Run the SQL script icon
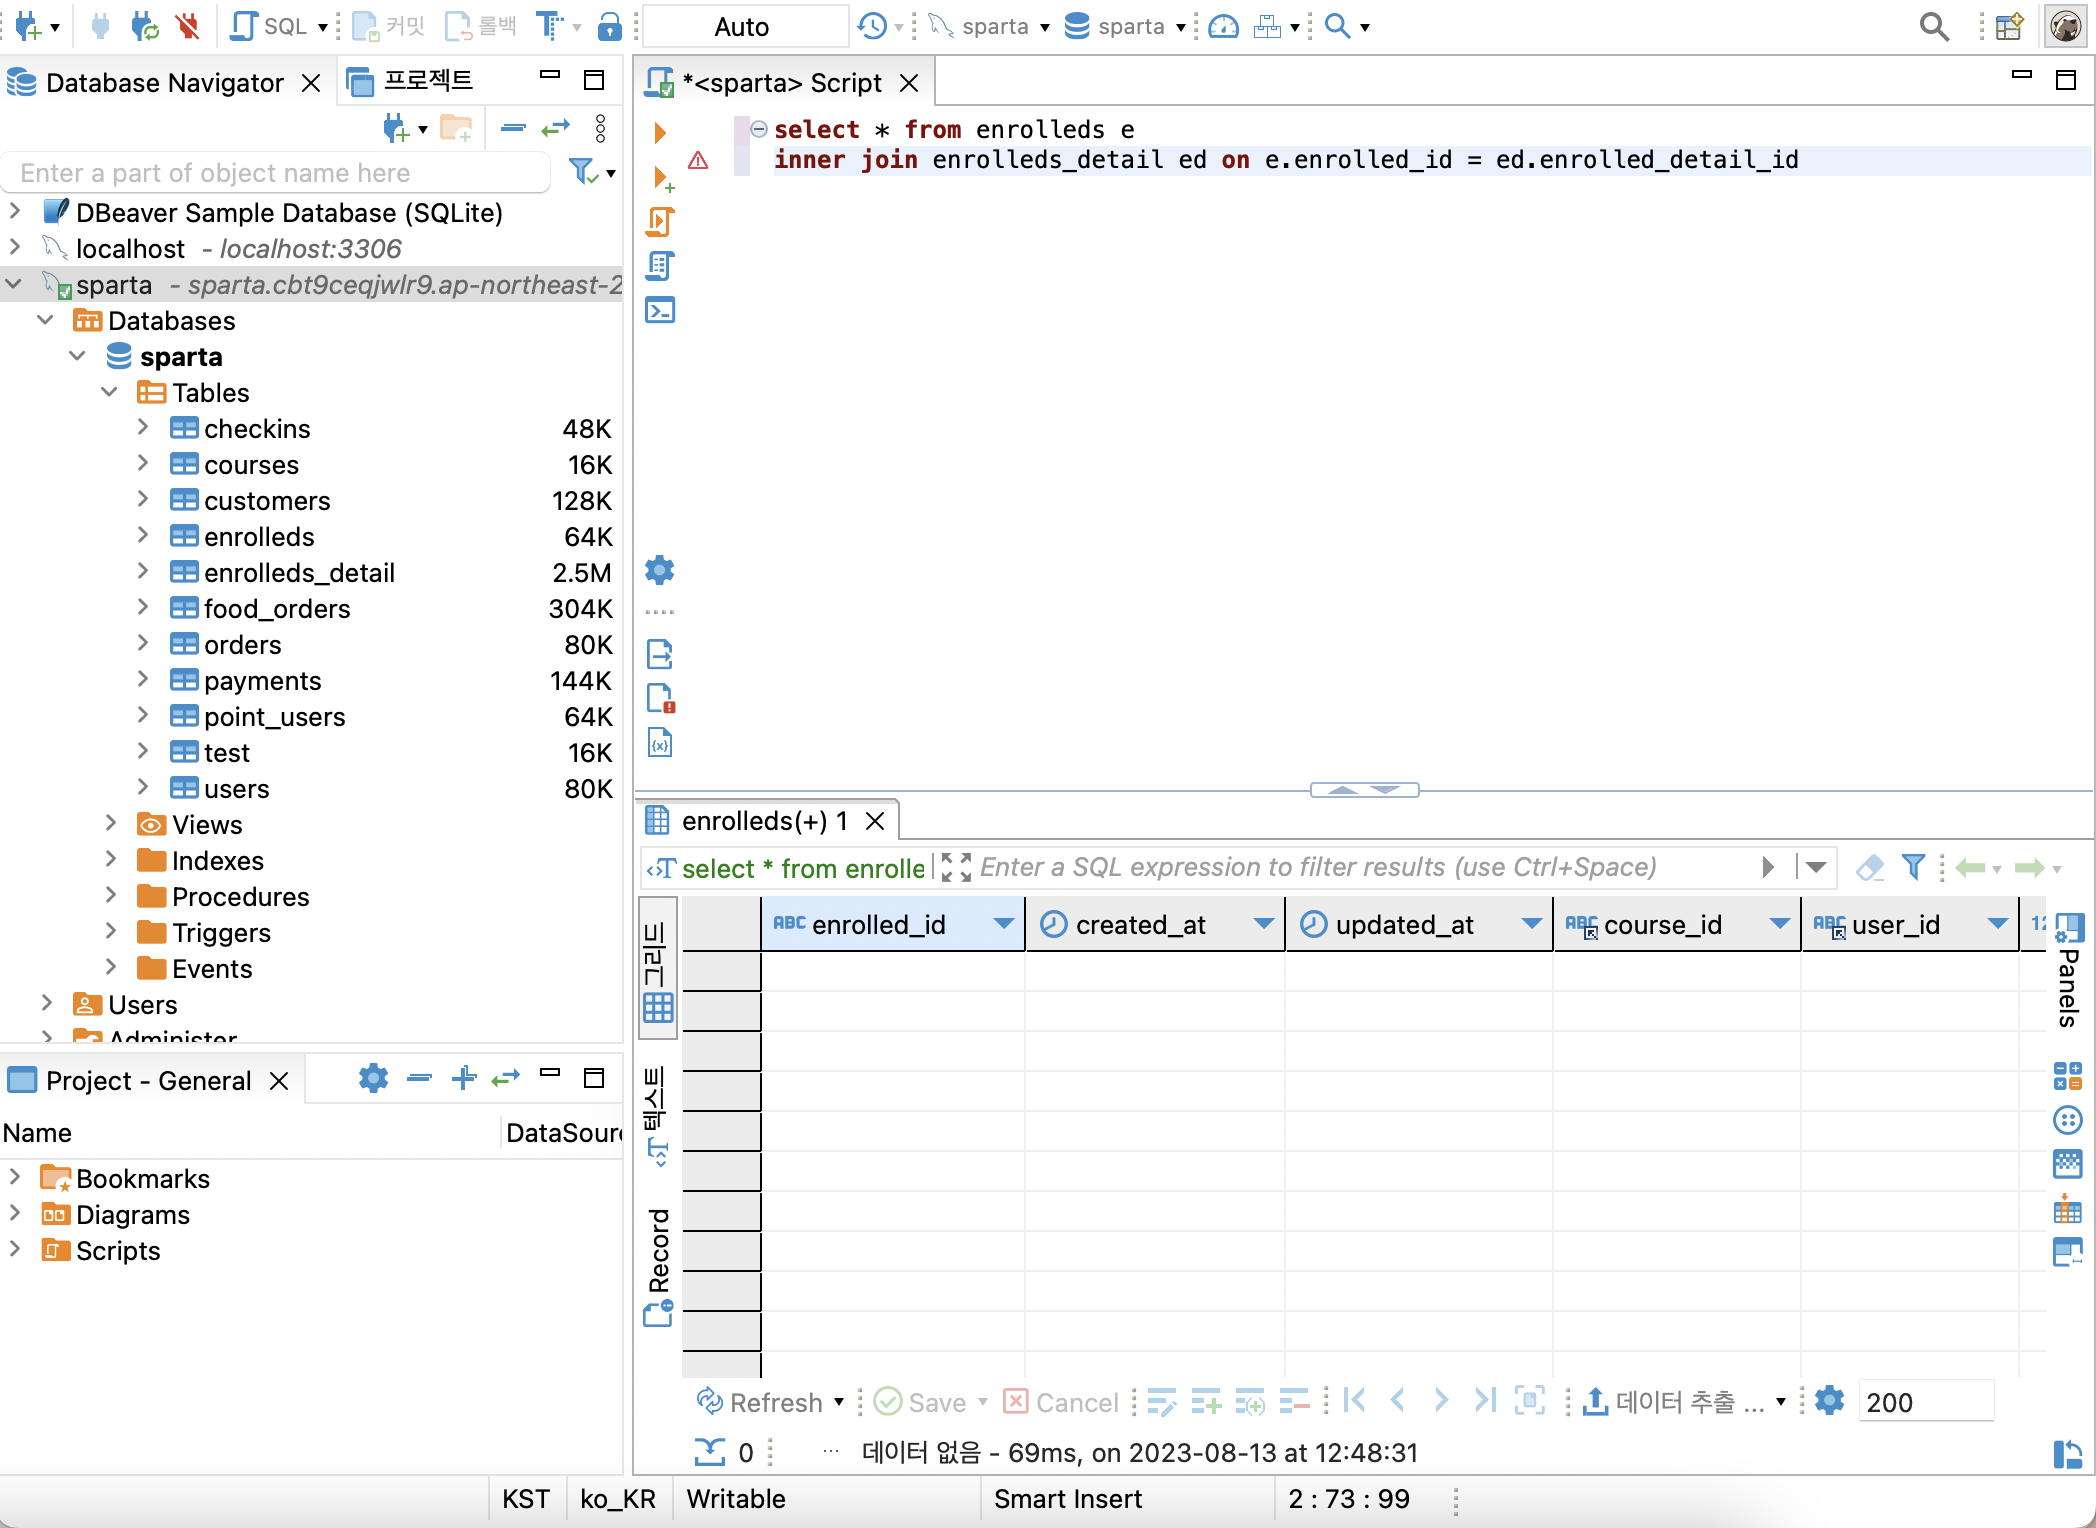The height and width of the screenshot is (1528, 2096). coord(661,221)
